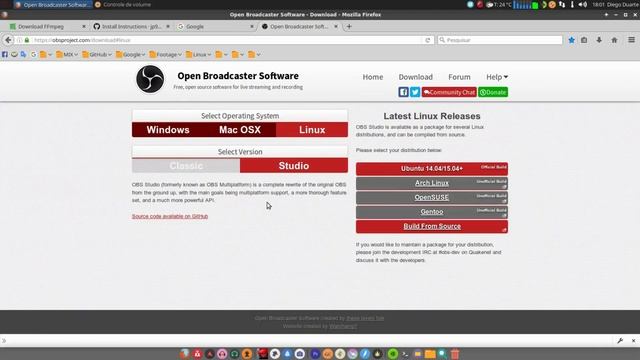Close the Download FFmpeg tab
This screenshot has height=360, width=640.
coord(84,27)
